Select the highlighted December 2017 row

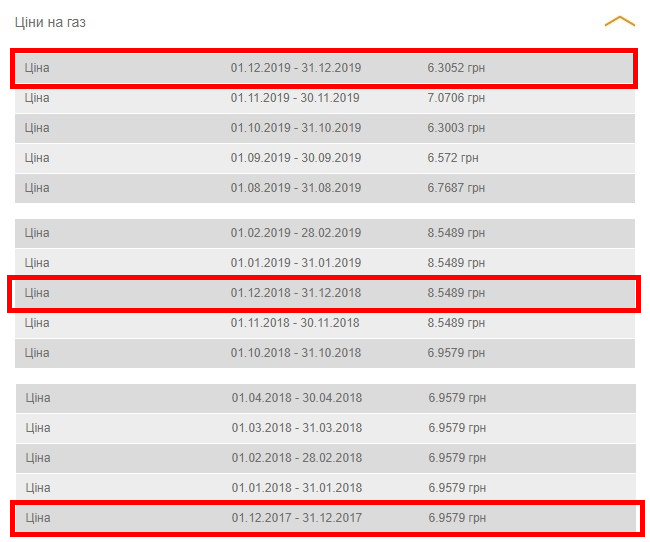pos(324,518)
